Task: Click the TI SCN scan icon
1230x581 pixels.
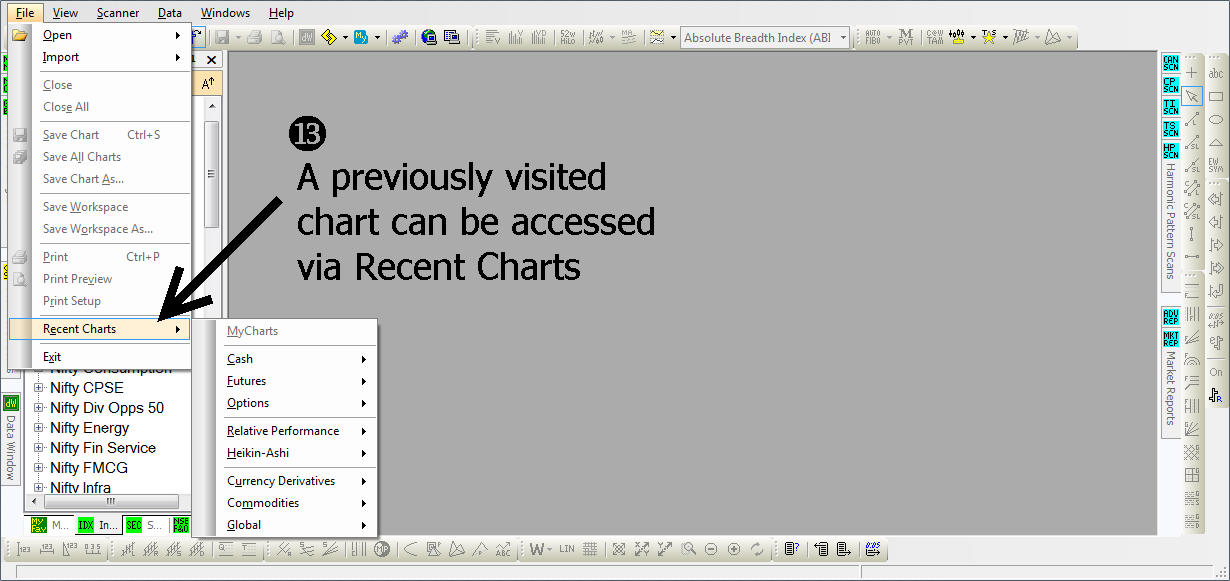Action: pyautogui.click(x=1171, y=107)
